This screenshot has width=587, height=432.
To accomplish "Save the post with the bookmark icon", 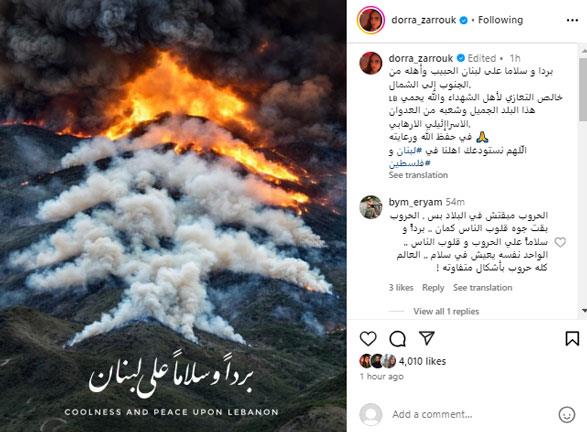I will [x=572, y=339].
